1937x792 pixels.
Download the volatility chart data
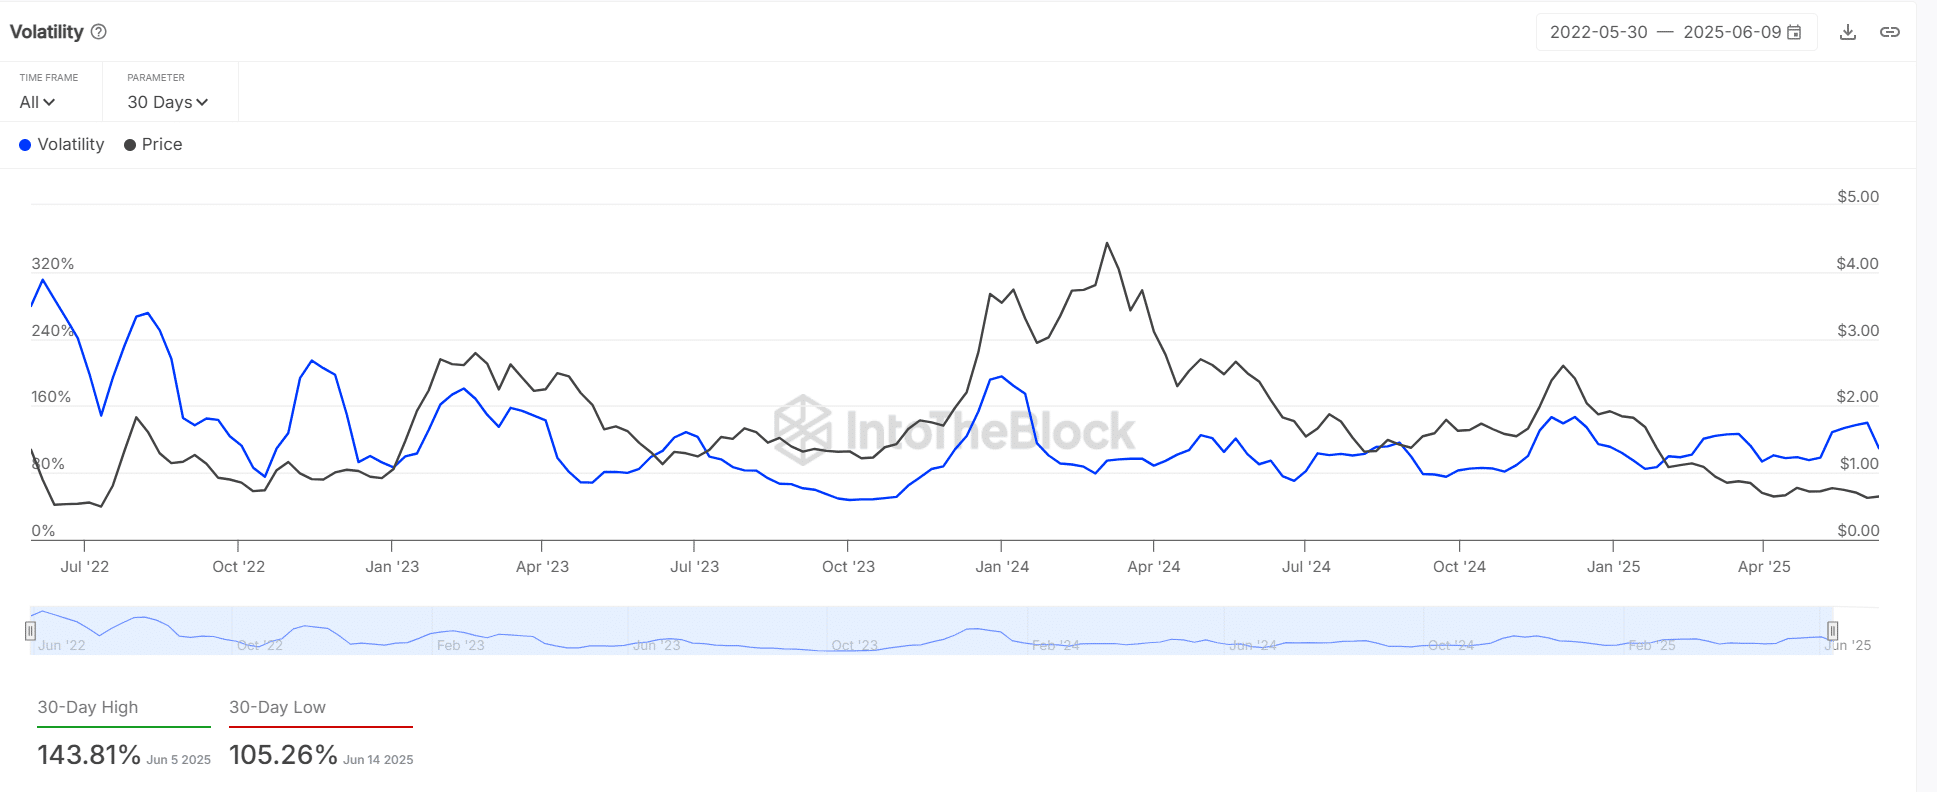tap(1848, 32)
